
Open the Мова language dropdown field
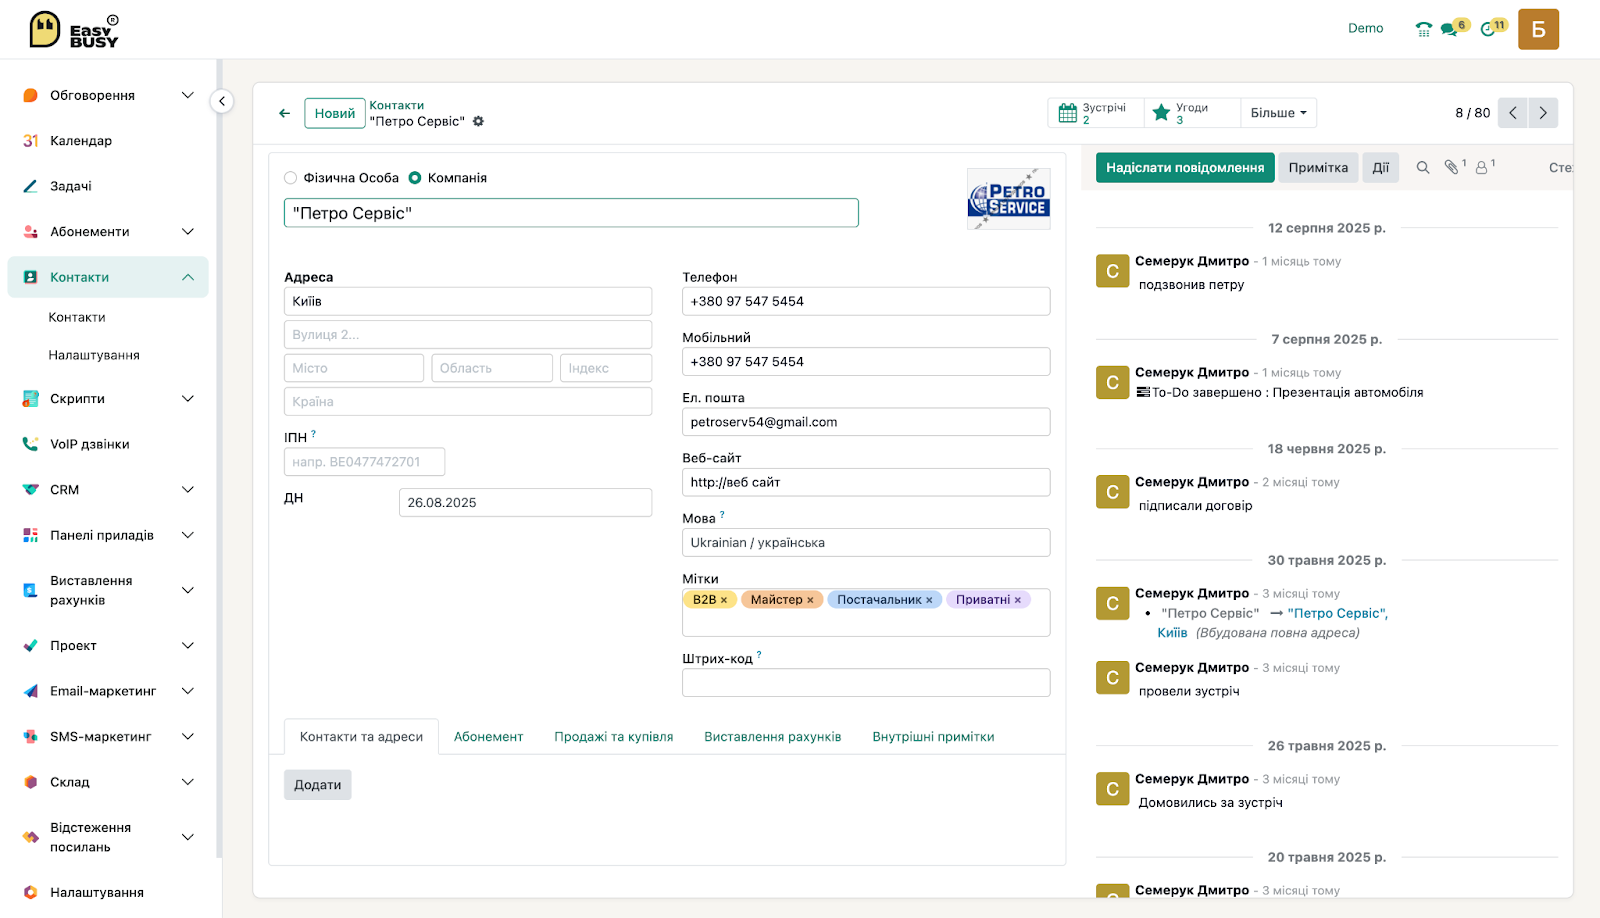point(866,543)
